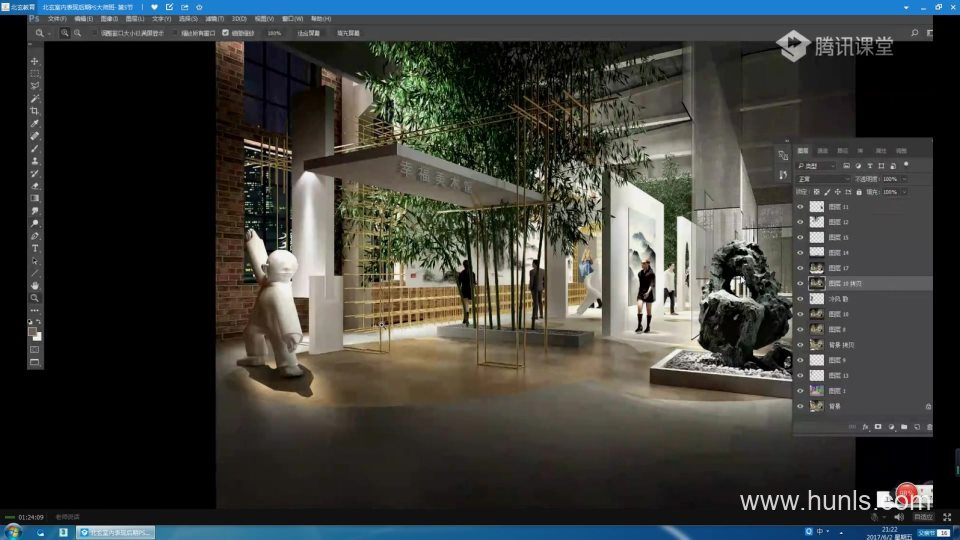Open fill 填充 slider arrow

(x=904, y=192)
